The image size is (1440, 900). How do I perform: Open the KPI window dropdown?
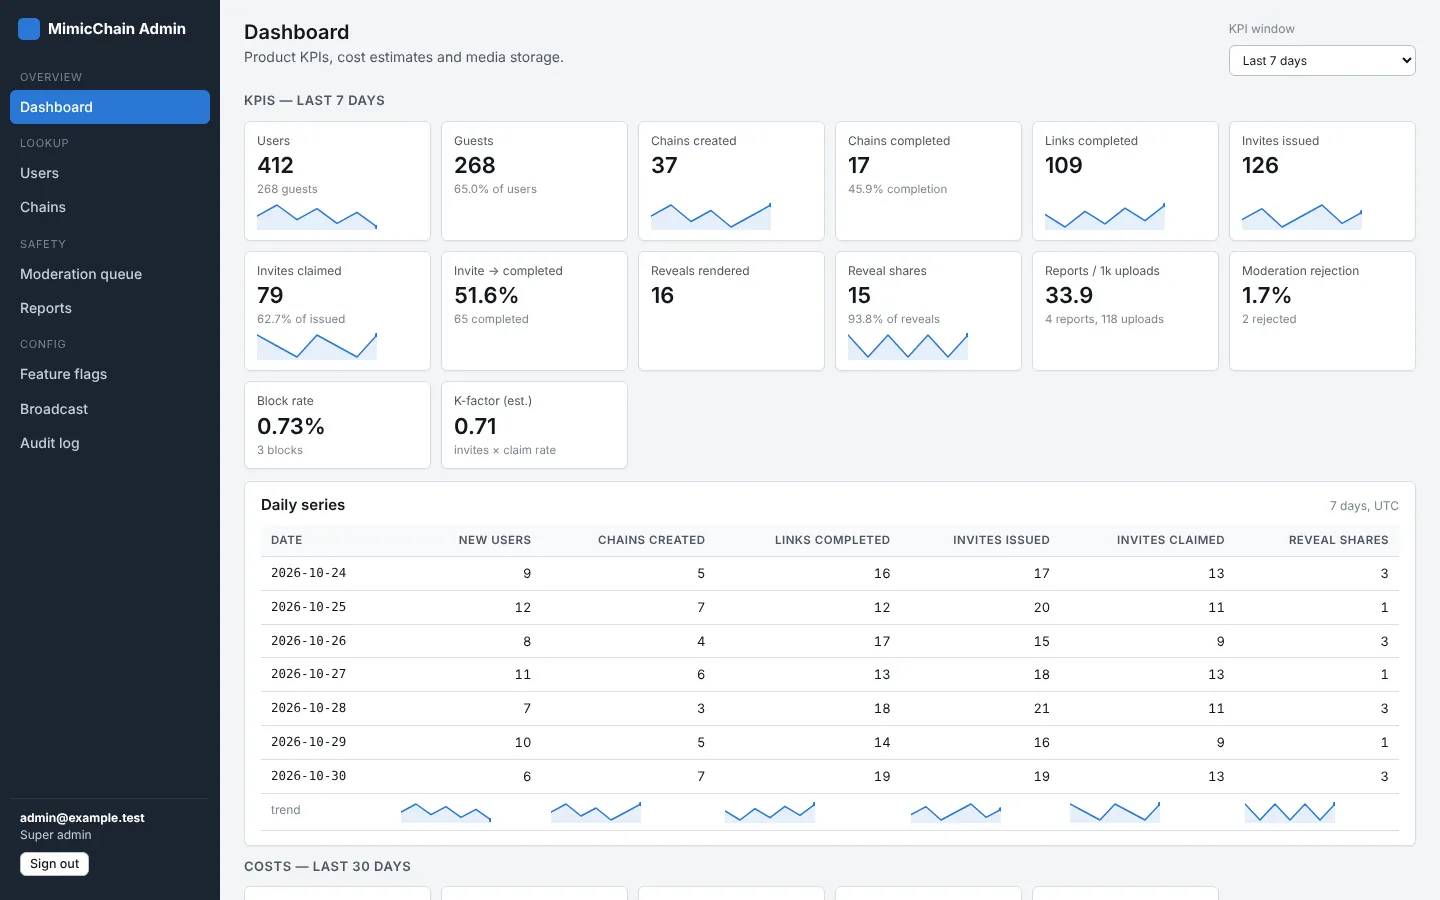pyautogui.click(x=1322, y=61)
